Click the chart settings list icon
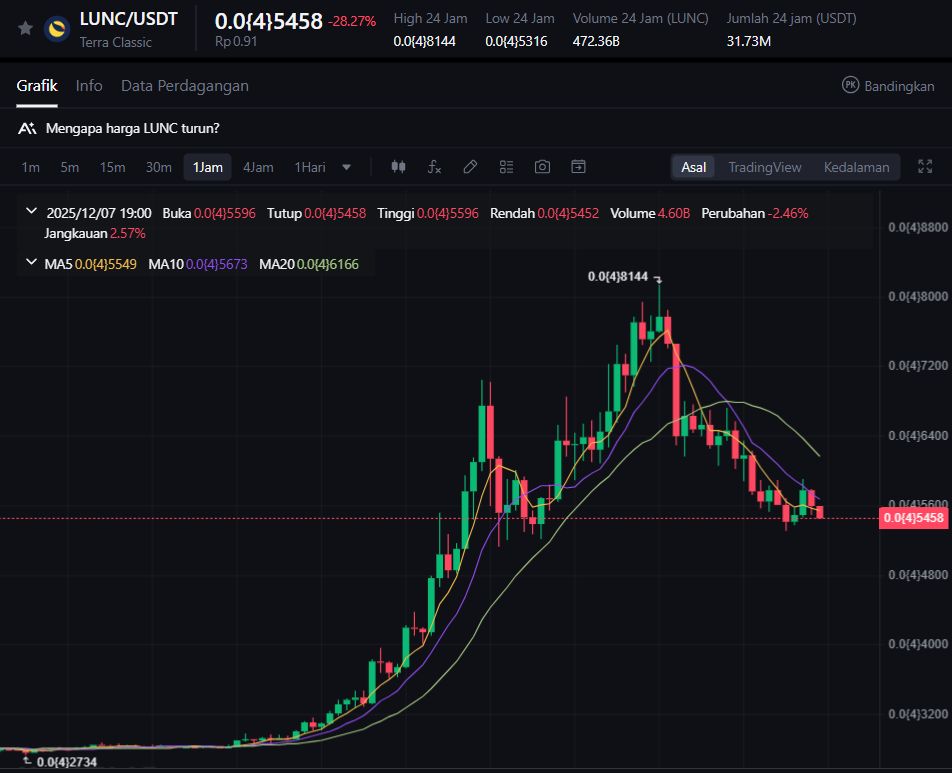Viewport: 952px width, 773px height. [506, 167]
